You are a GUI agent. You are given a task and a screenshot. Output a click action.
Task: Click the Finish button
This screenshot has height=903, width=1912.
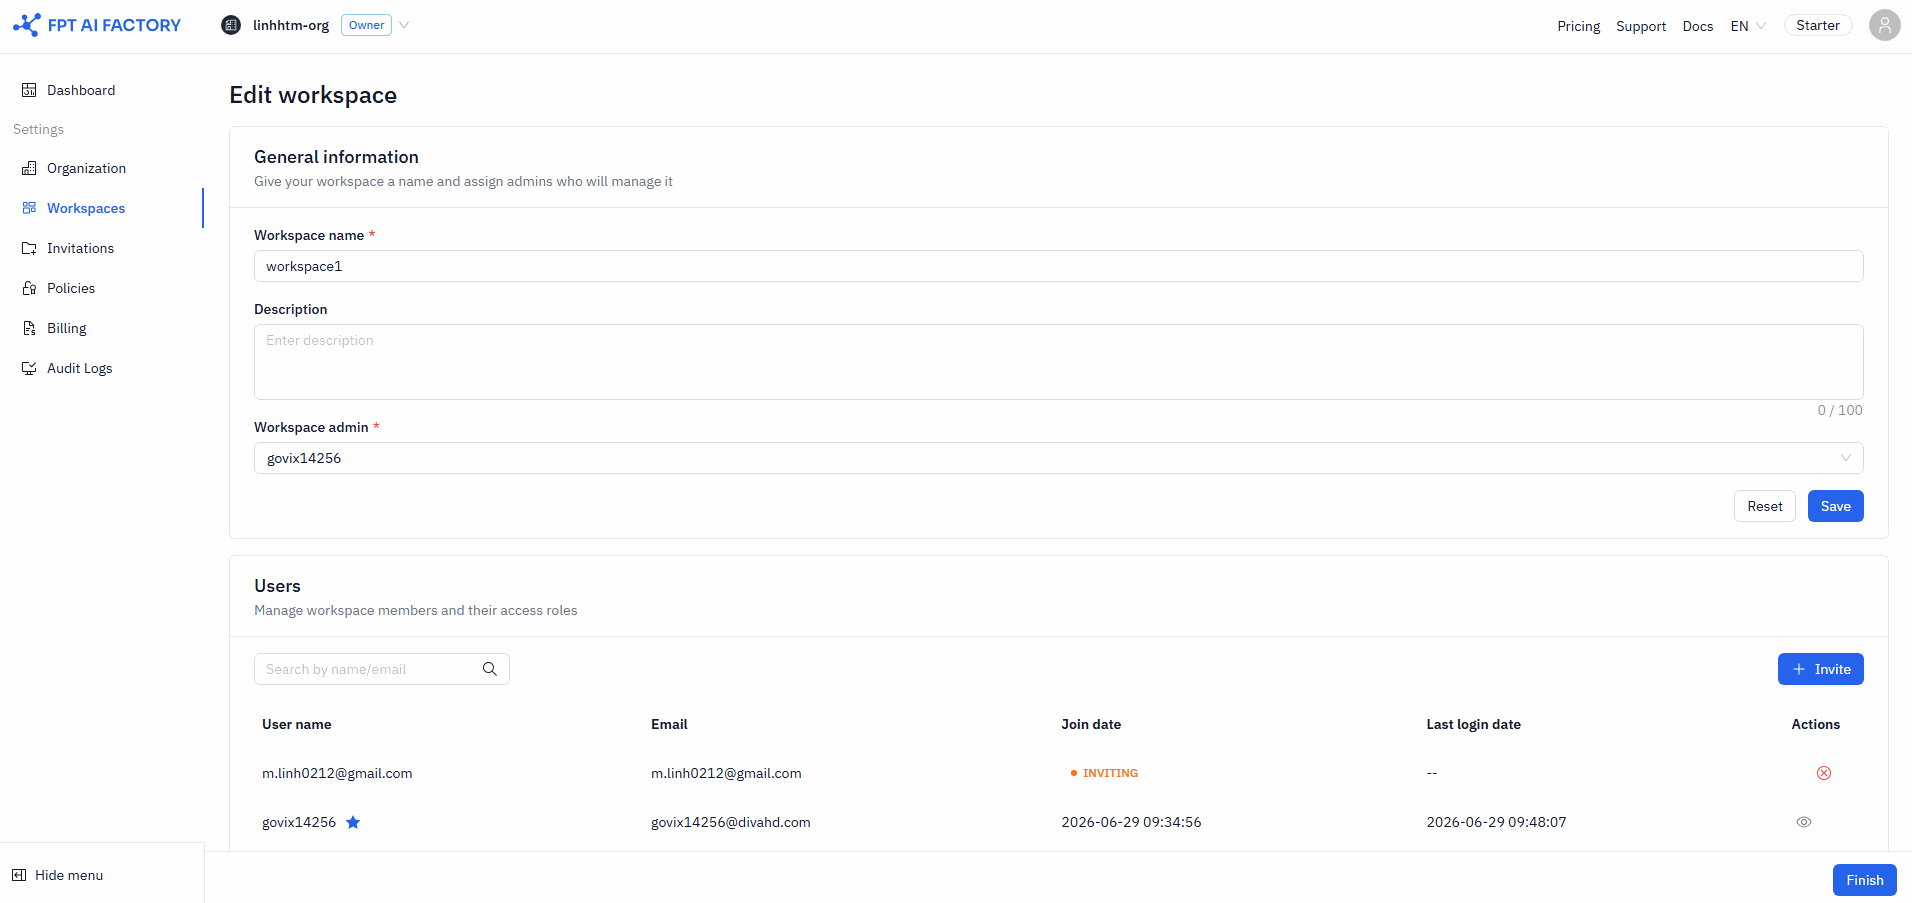[1864, 880]
